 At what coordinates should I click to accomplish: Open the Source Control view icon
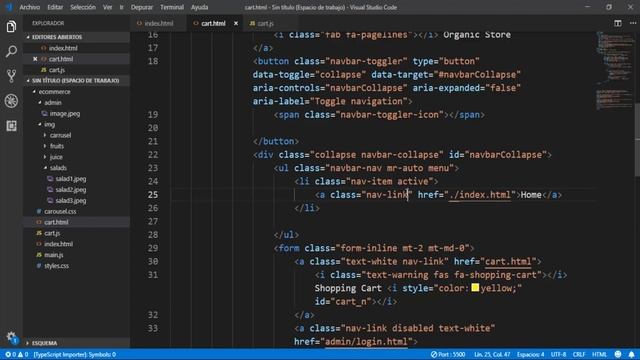[x=11, y=76]
